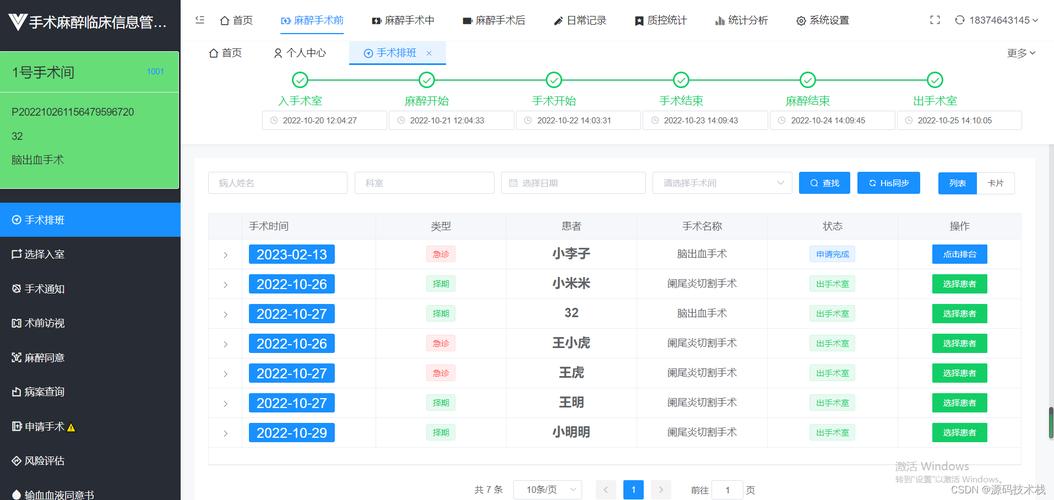1054x500 pixels.
Task: Click the 出手术室 step check icon
Action: tap(935, 80)
